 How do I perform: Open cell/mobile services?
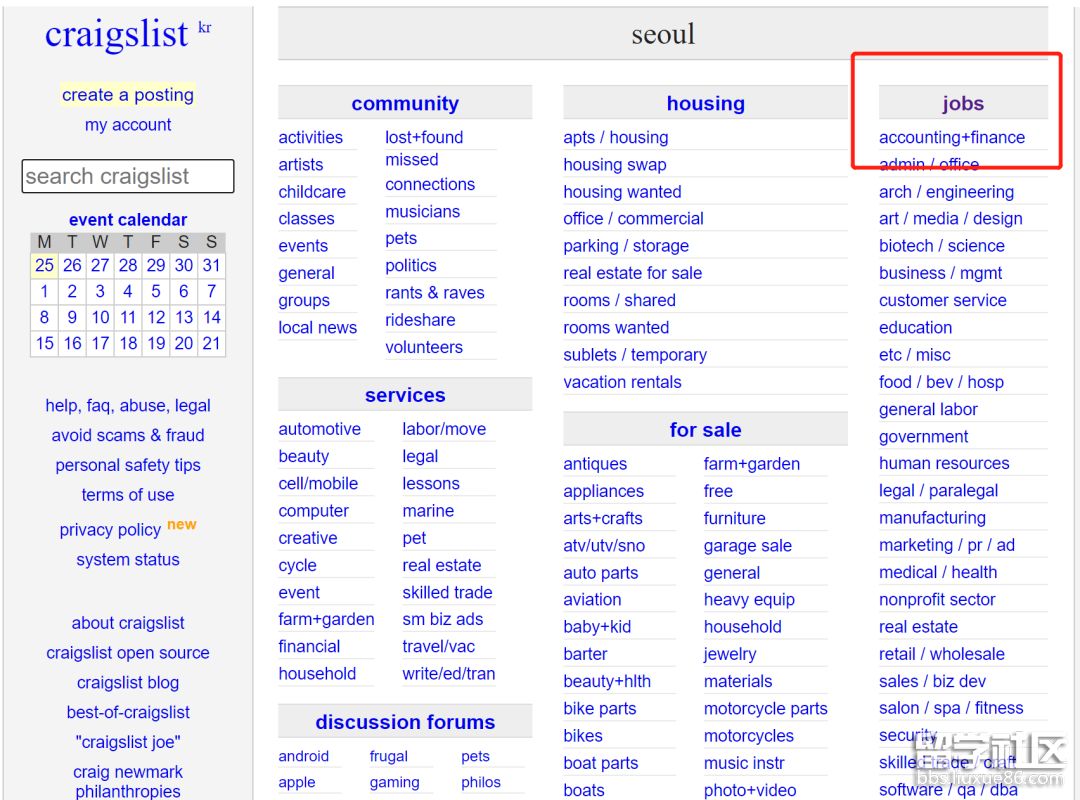318,483
